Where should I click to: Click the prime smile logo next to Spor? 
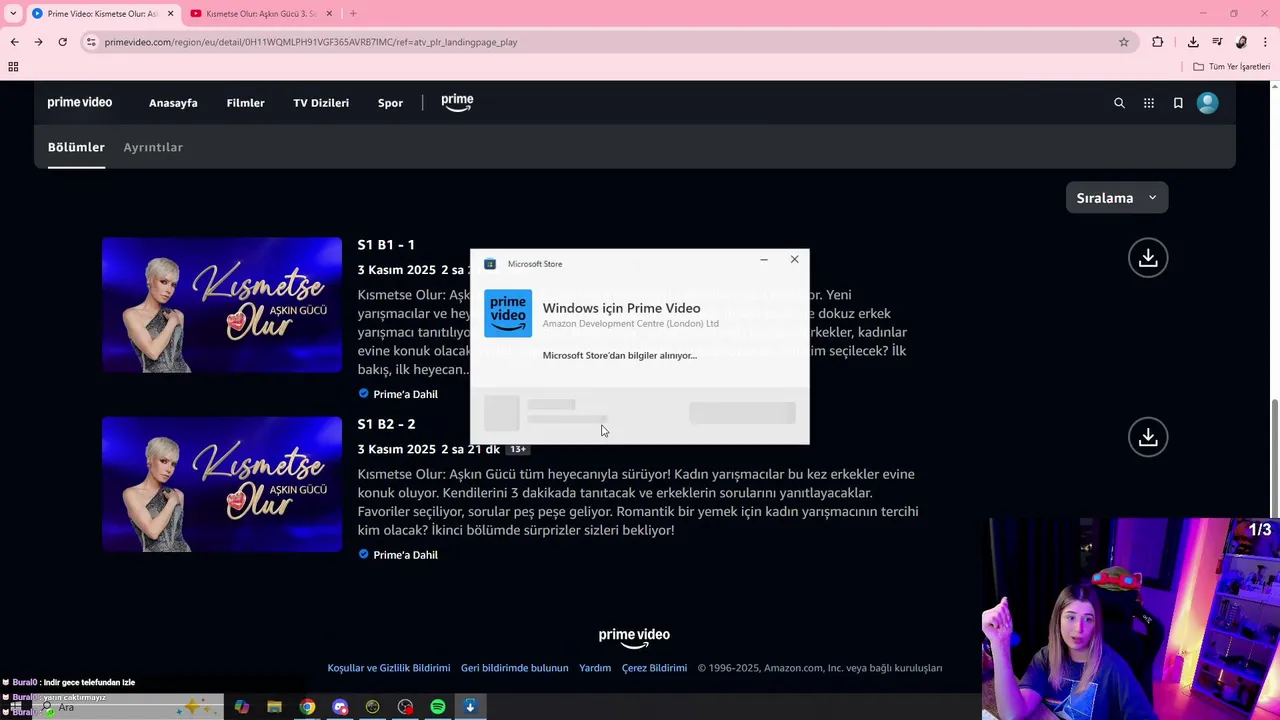pyautogui.click(x=457, y=102)
